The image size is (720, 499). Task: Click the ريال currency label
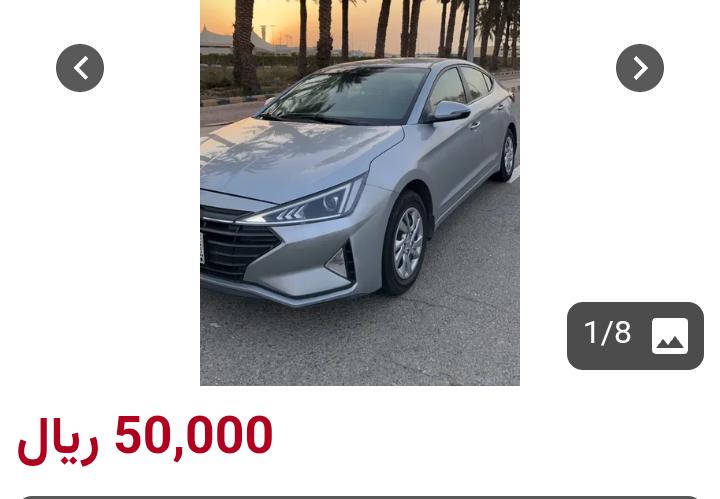58,441
